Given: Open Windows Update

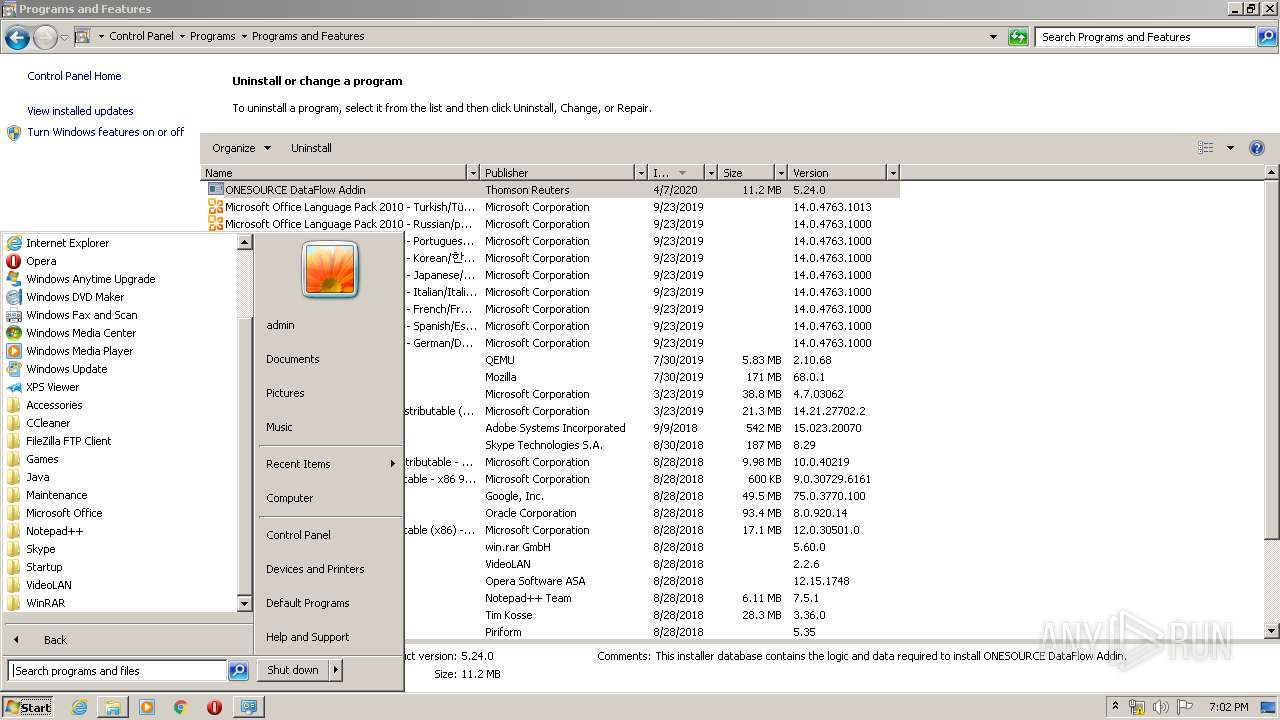Looking at the screenshot, I should [x=66, y=369].
